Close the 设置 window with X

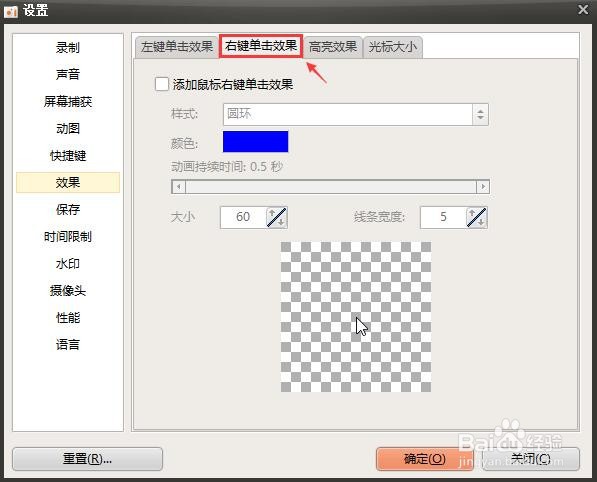[583, 10]
